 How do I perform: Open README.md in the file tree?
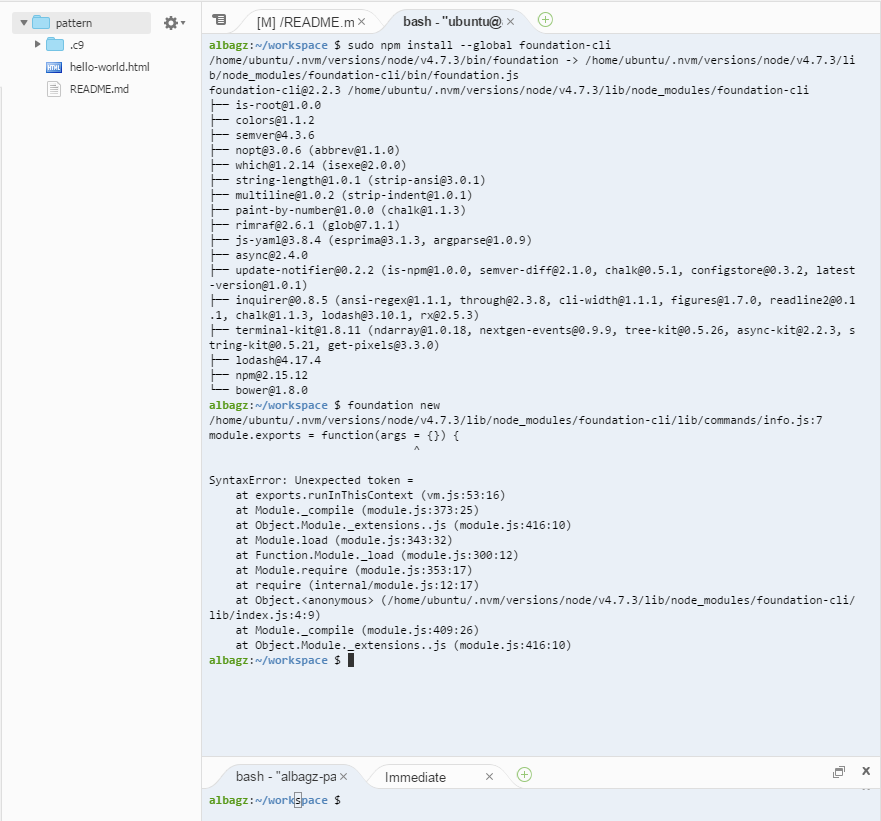[x=99, y=89]
